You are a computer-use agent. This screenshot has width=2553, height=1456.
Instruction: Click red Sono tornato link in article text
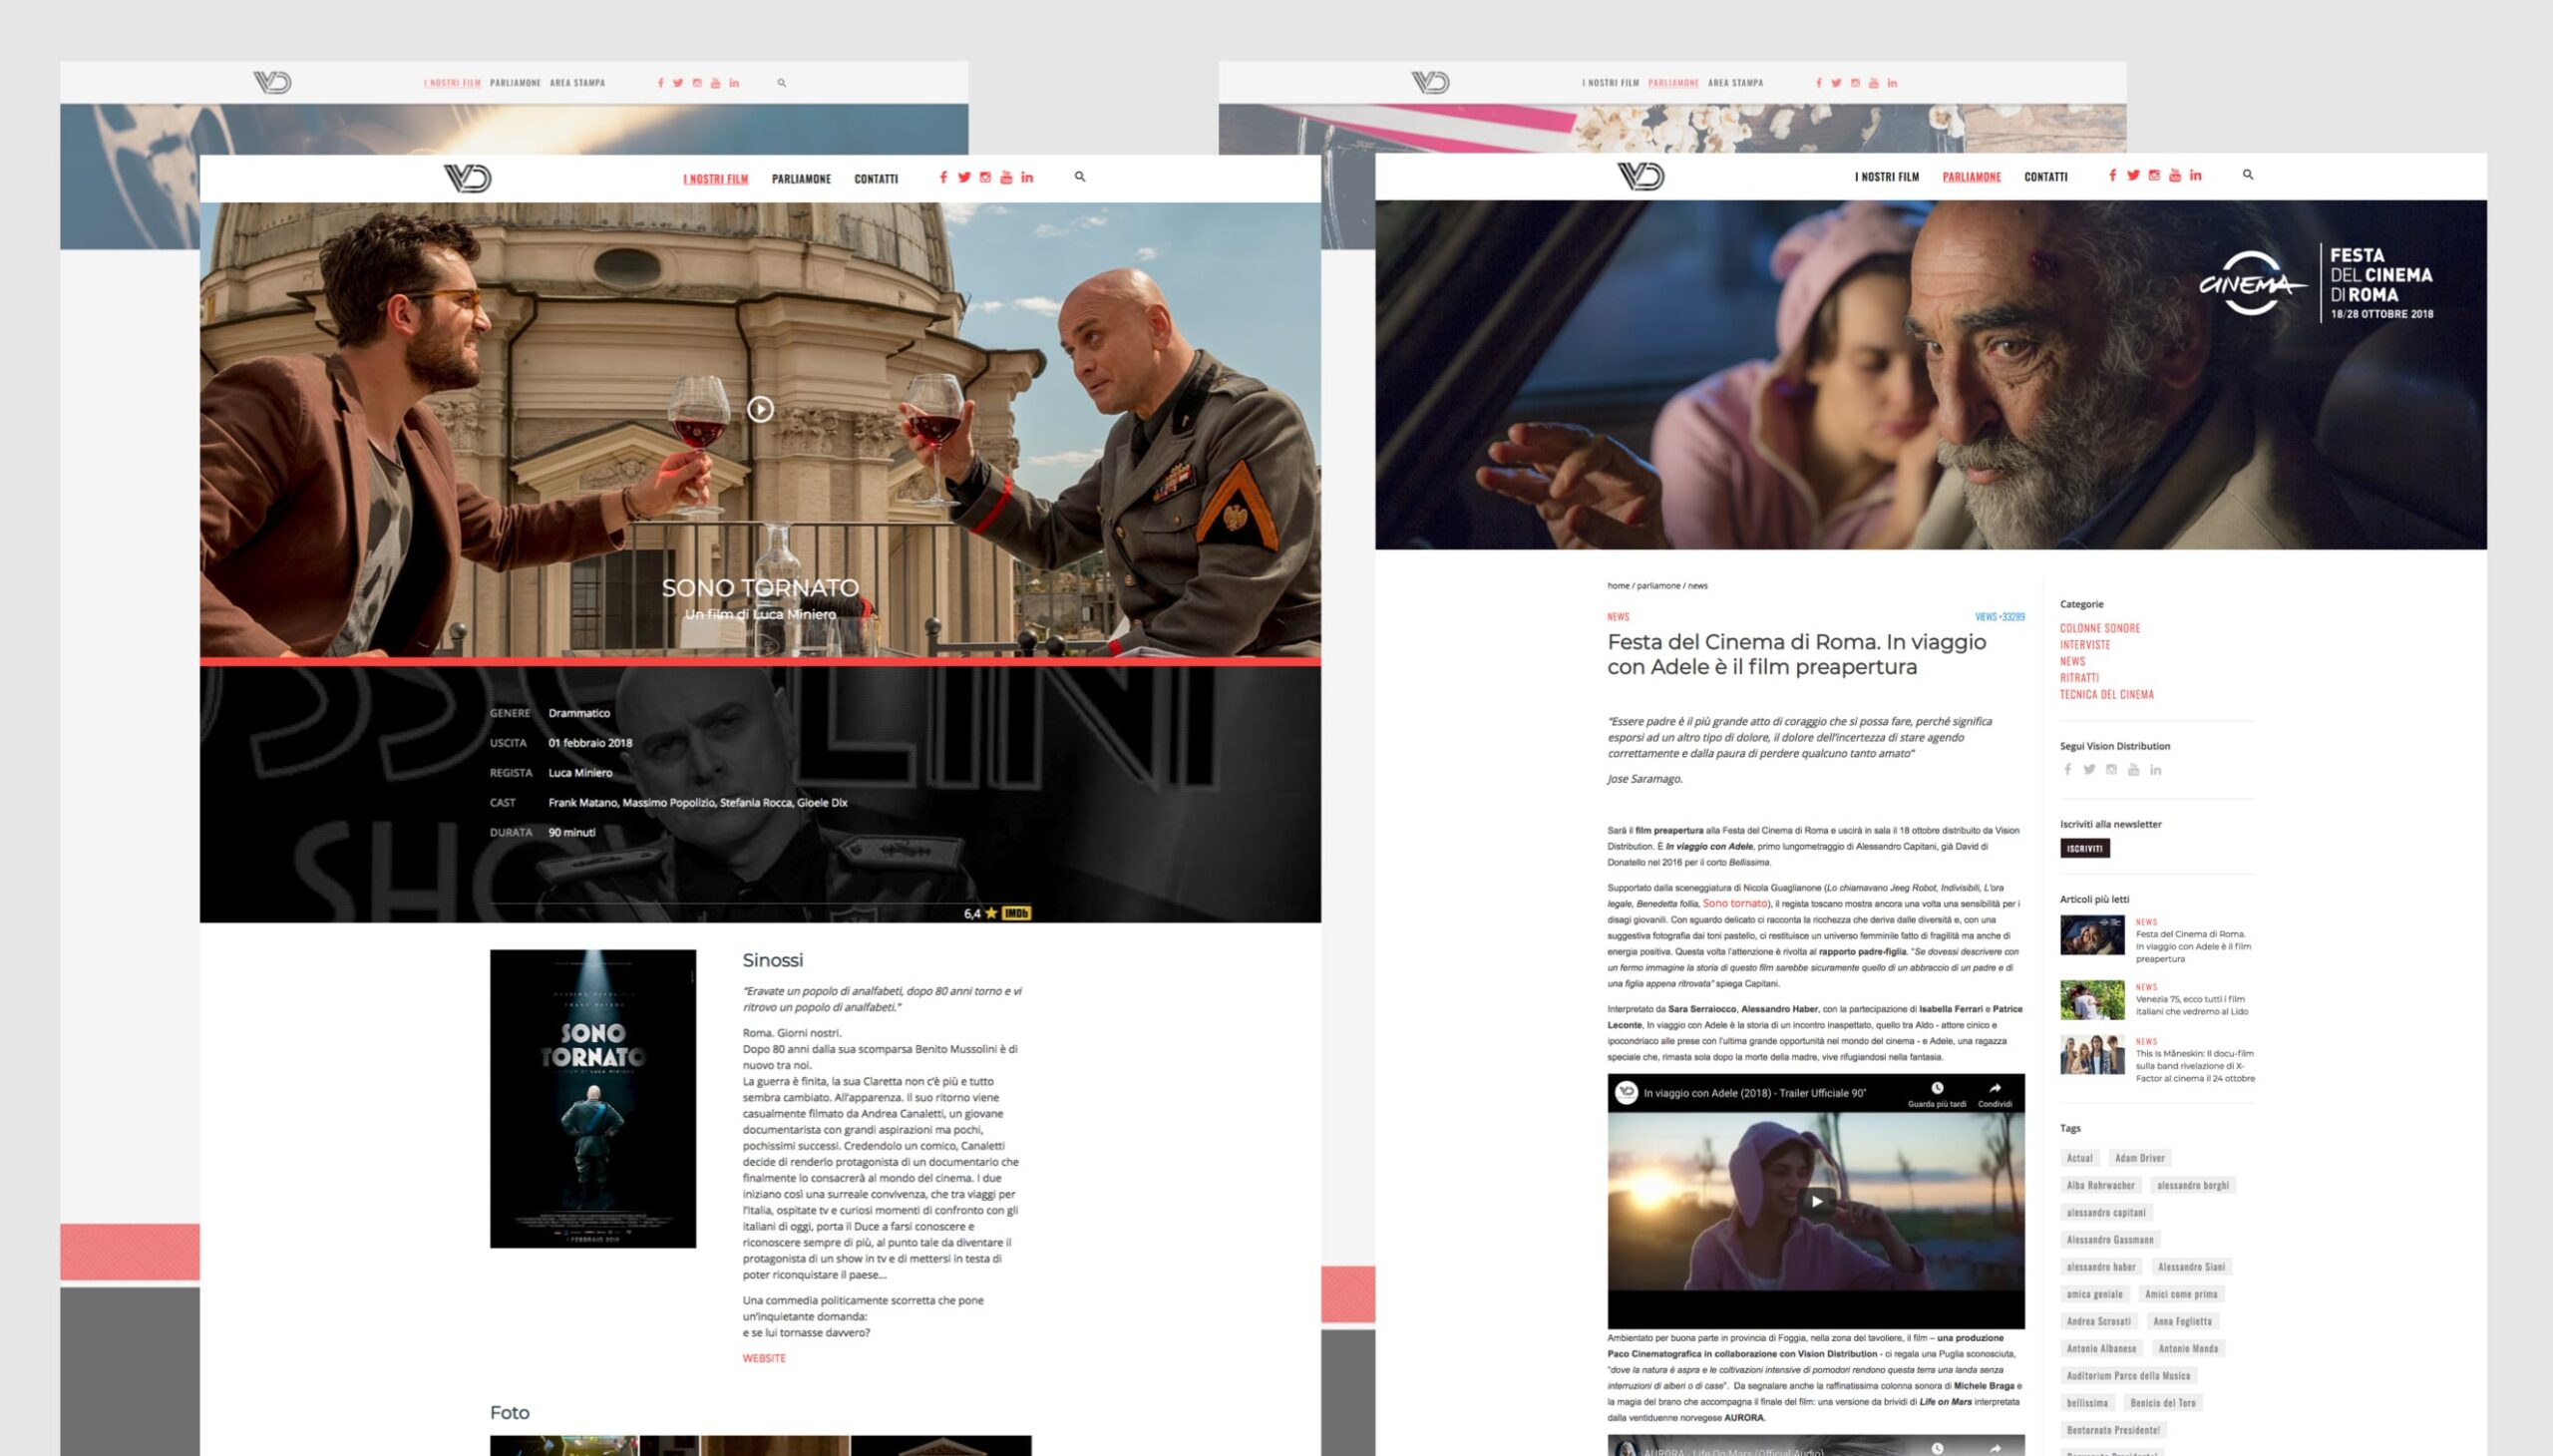tap(1735, 903)
